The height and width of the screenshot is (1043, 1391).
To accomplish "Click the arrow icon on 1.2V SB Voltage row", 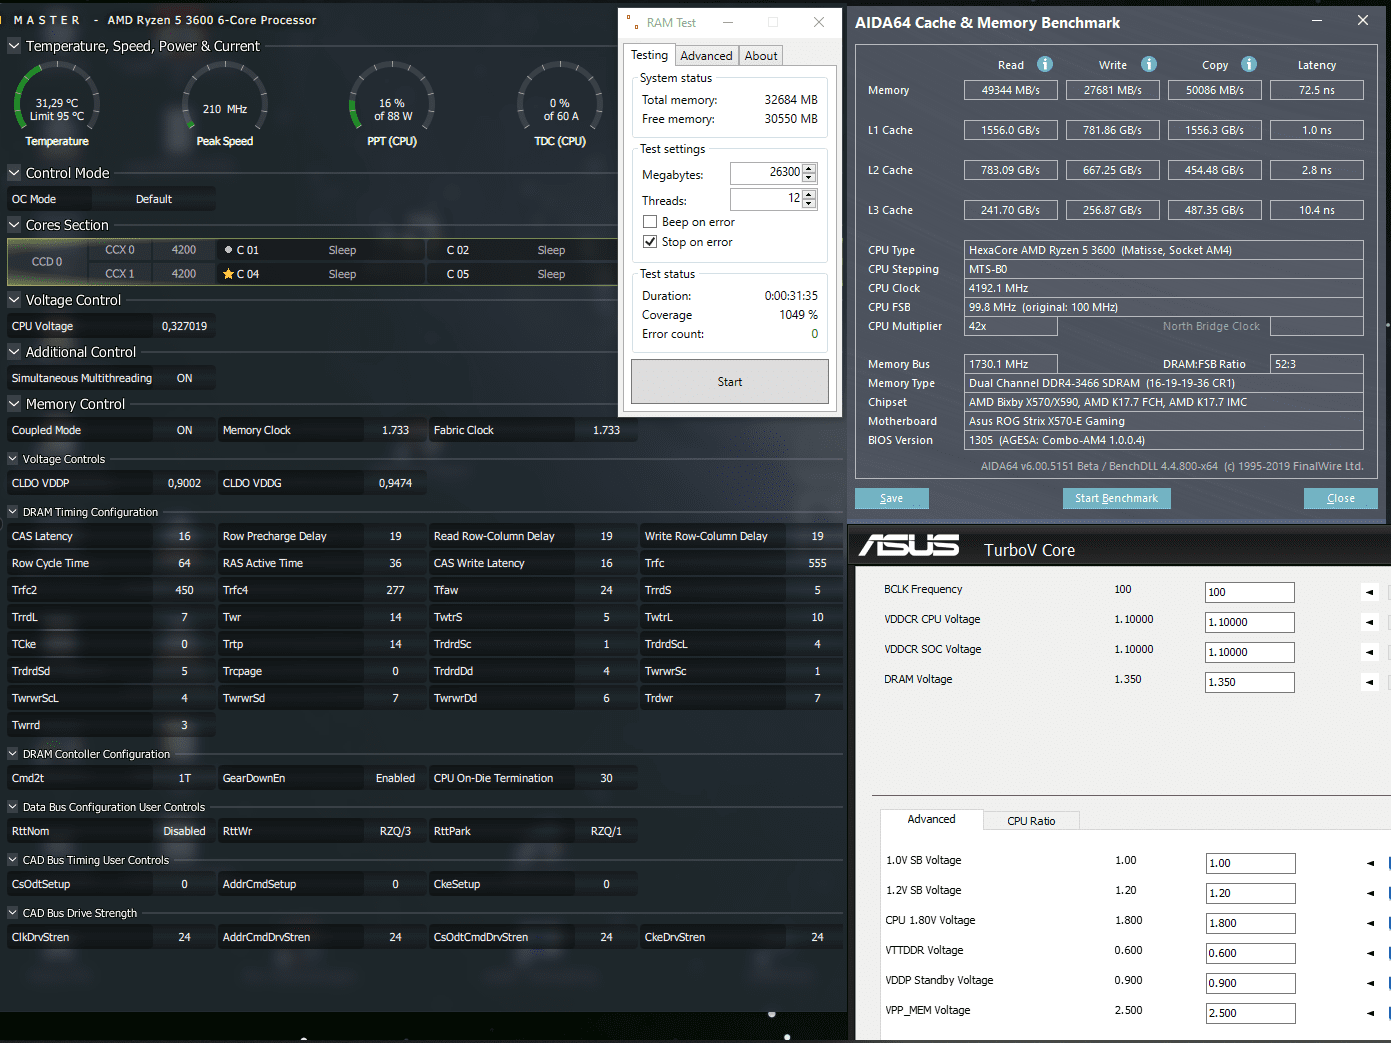I will tap(1370, 893).
